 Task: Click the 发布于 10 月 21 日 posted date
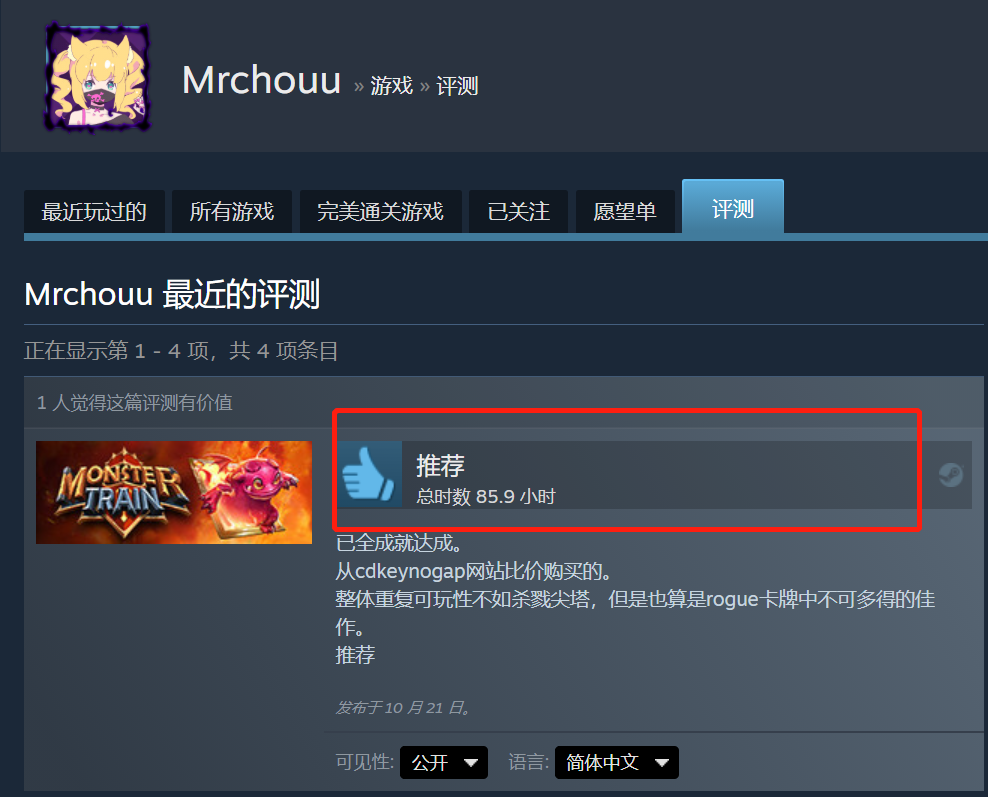(403, 708)
